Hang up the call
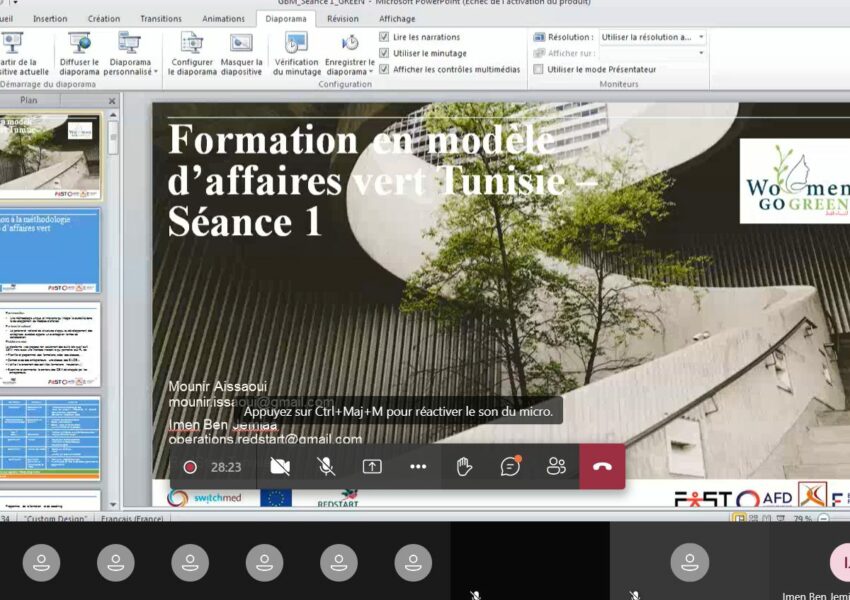The image size is (850, 600). pyautogui.click(x=602, y=467)
